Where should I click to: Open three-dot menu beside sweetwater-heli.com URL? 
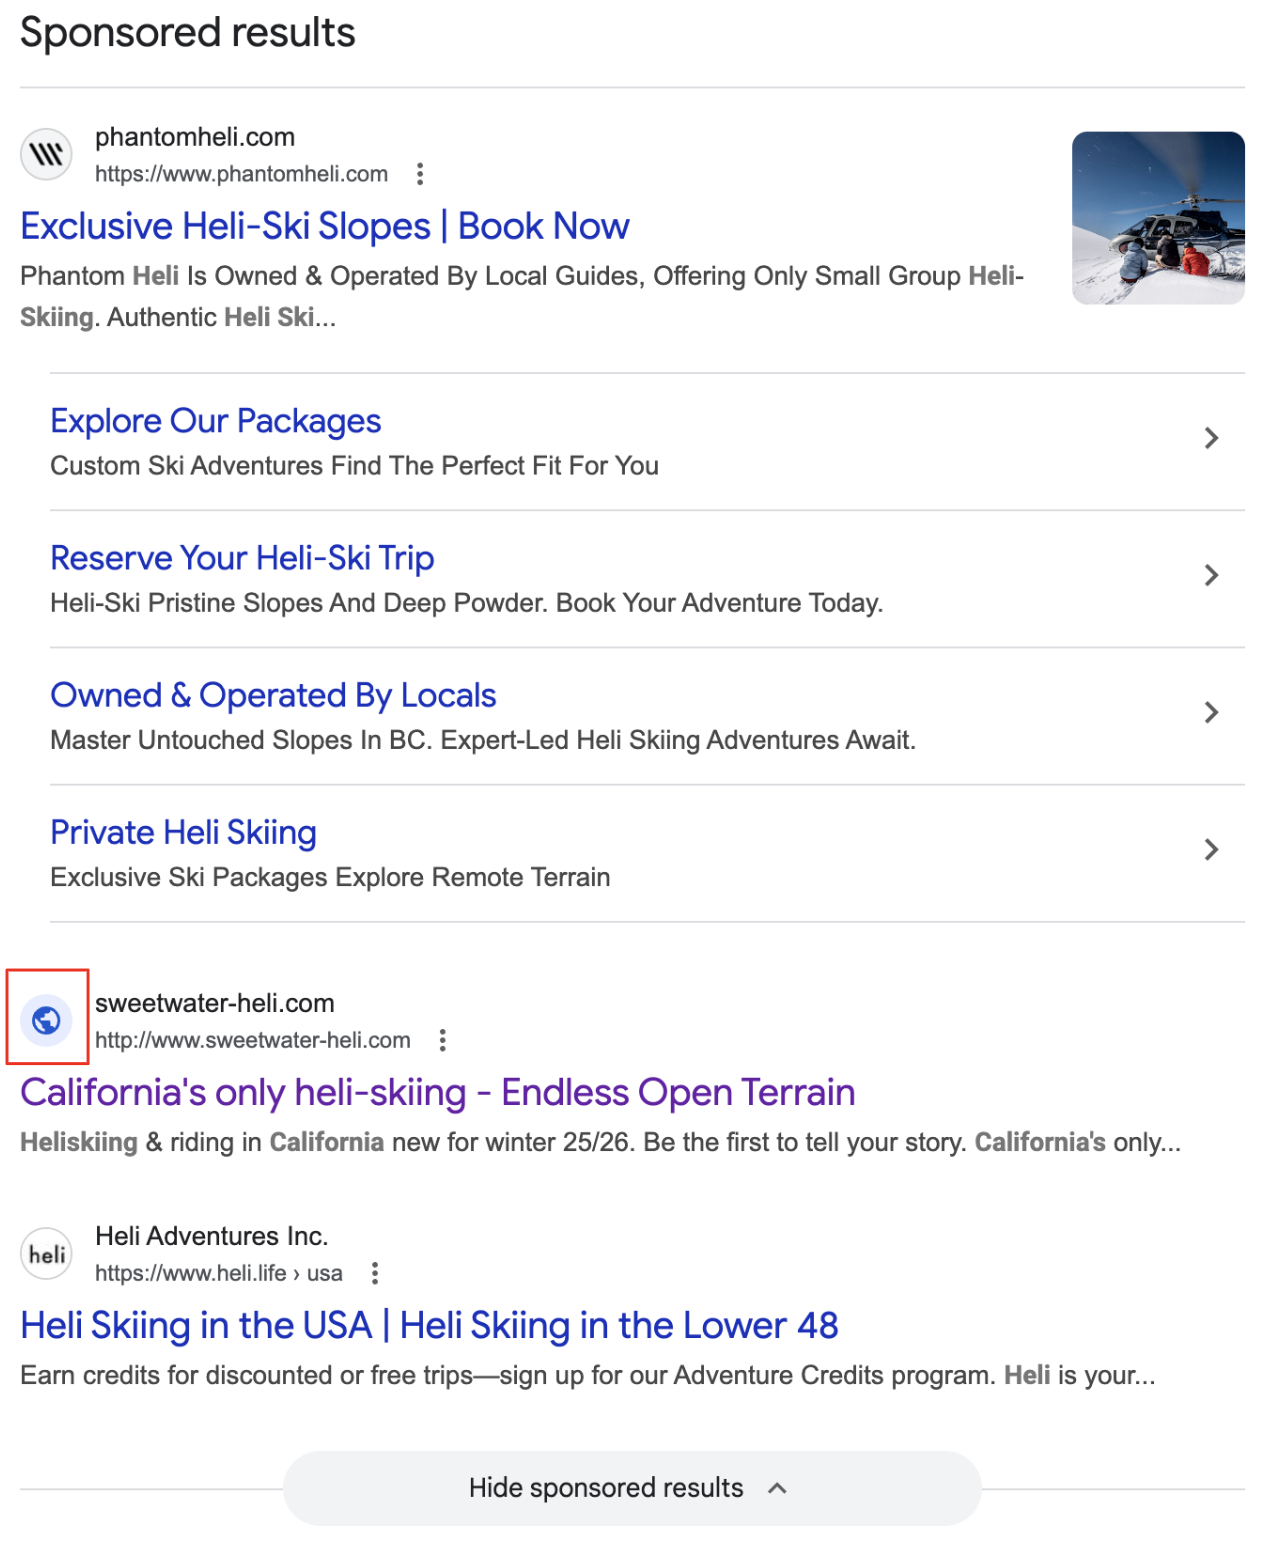click(x=442, y=1040)
